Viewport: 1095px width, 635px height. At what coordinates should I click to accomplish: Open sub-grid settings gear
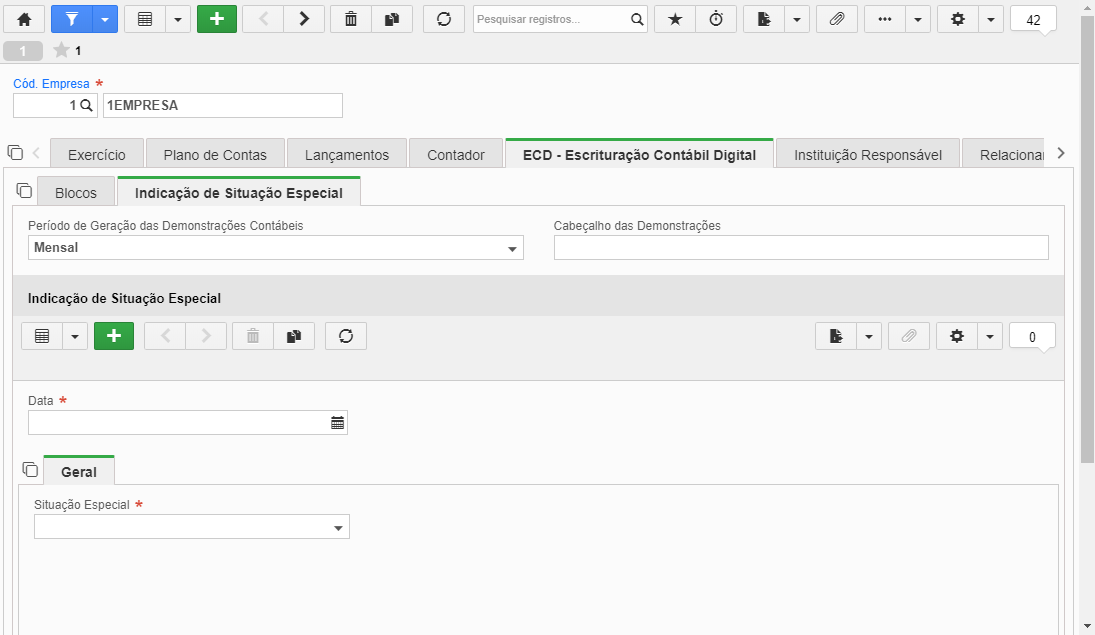click(x=957, y=336)
